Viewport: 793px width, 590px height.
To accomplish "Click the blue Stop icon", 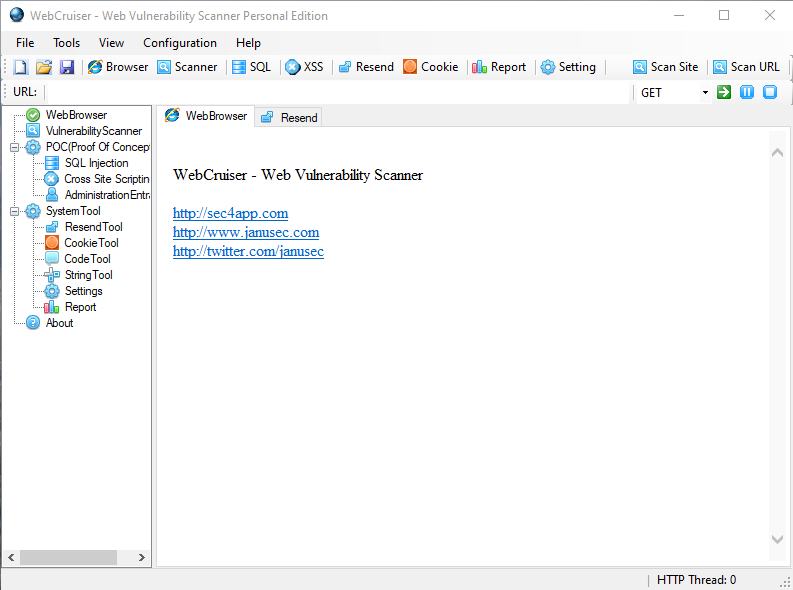I will click(770, 93).
